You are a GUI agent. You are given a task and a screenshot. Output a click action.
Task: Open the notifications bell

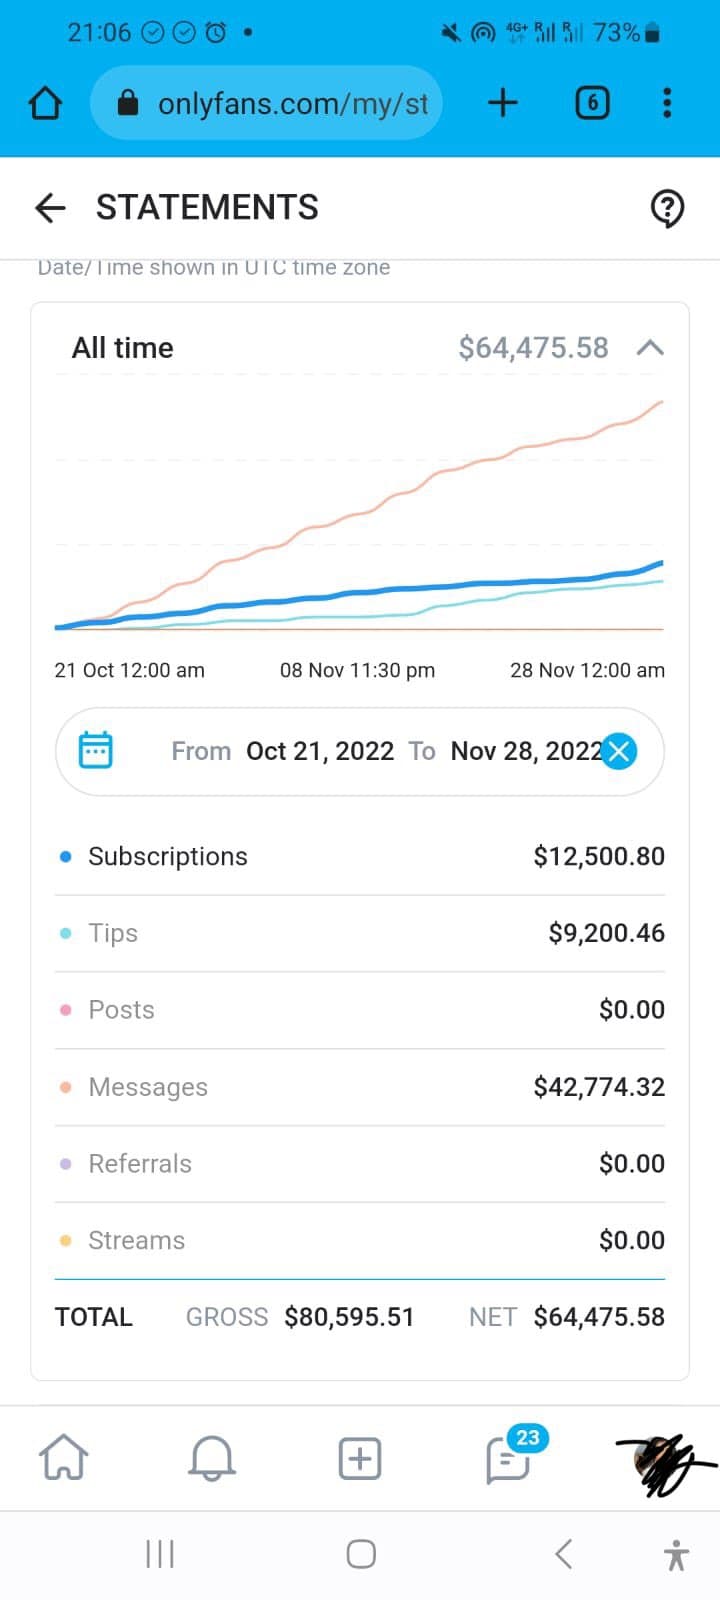tap(212, 1458)
